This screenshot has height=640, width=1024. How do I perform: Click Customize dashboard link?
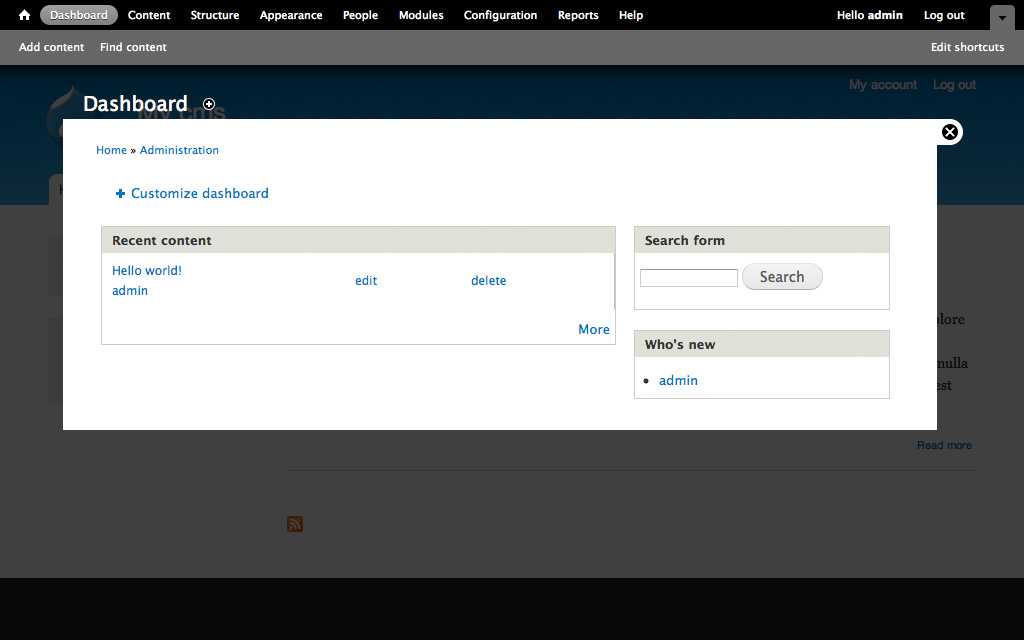(199, 194)
